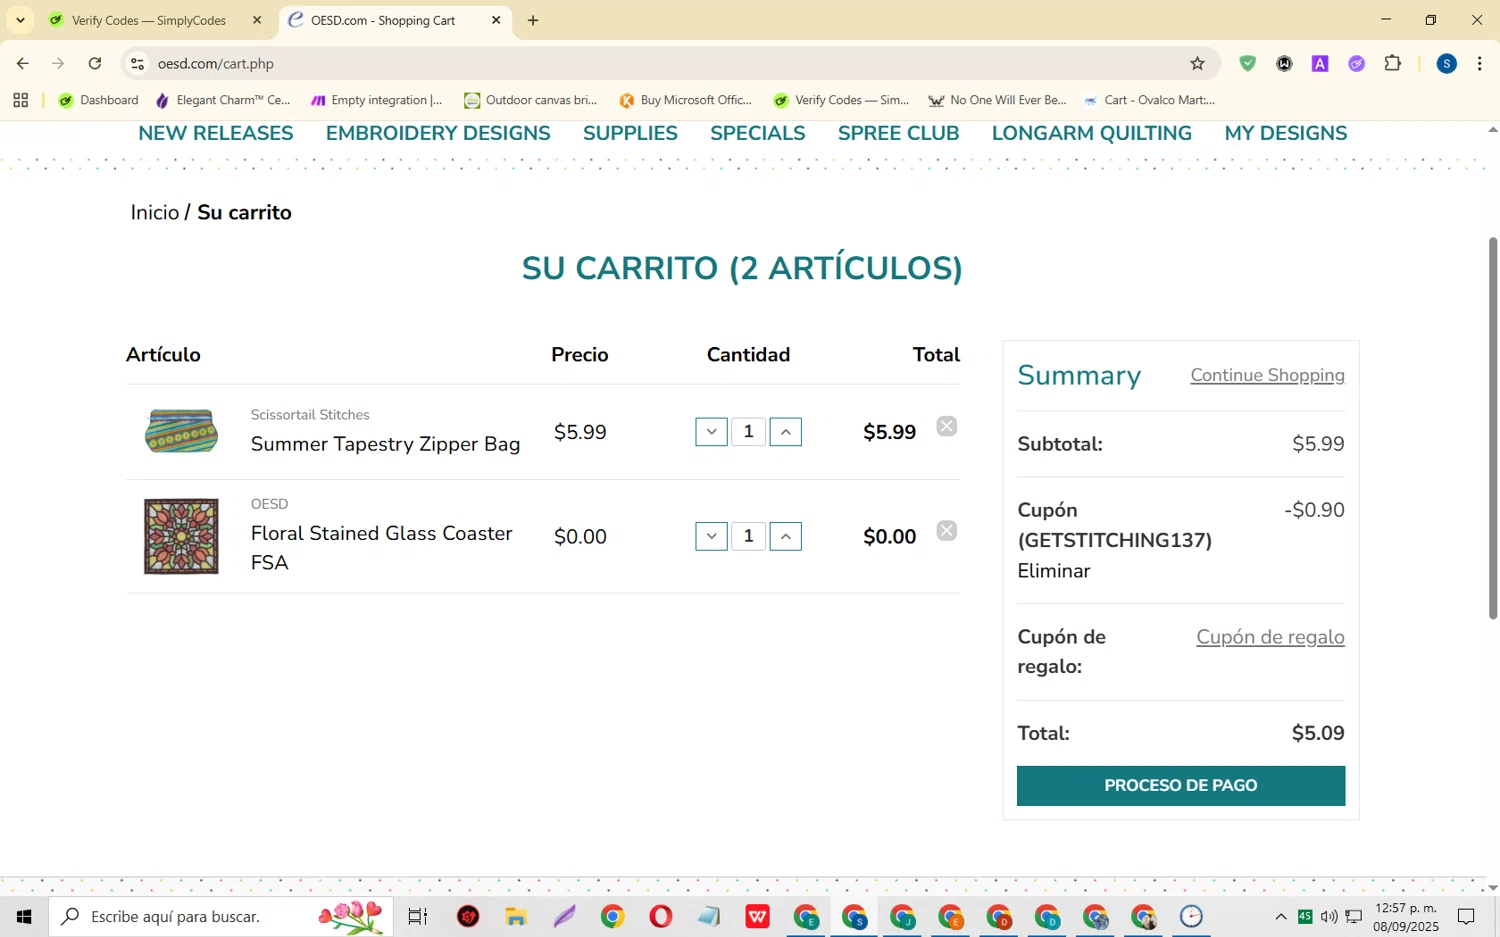Screen dimensions: 1500x937
Task: Open Summer Tapestry Zipper Bag thumbnail
Action: 181,432
